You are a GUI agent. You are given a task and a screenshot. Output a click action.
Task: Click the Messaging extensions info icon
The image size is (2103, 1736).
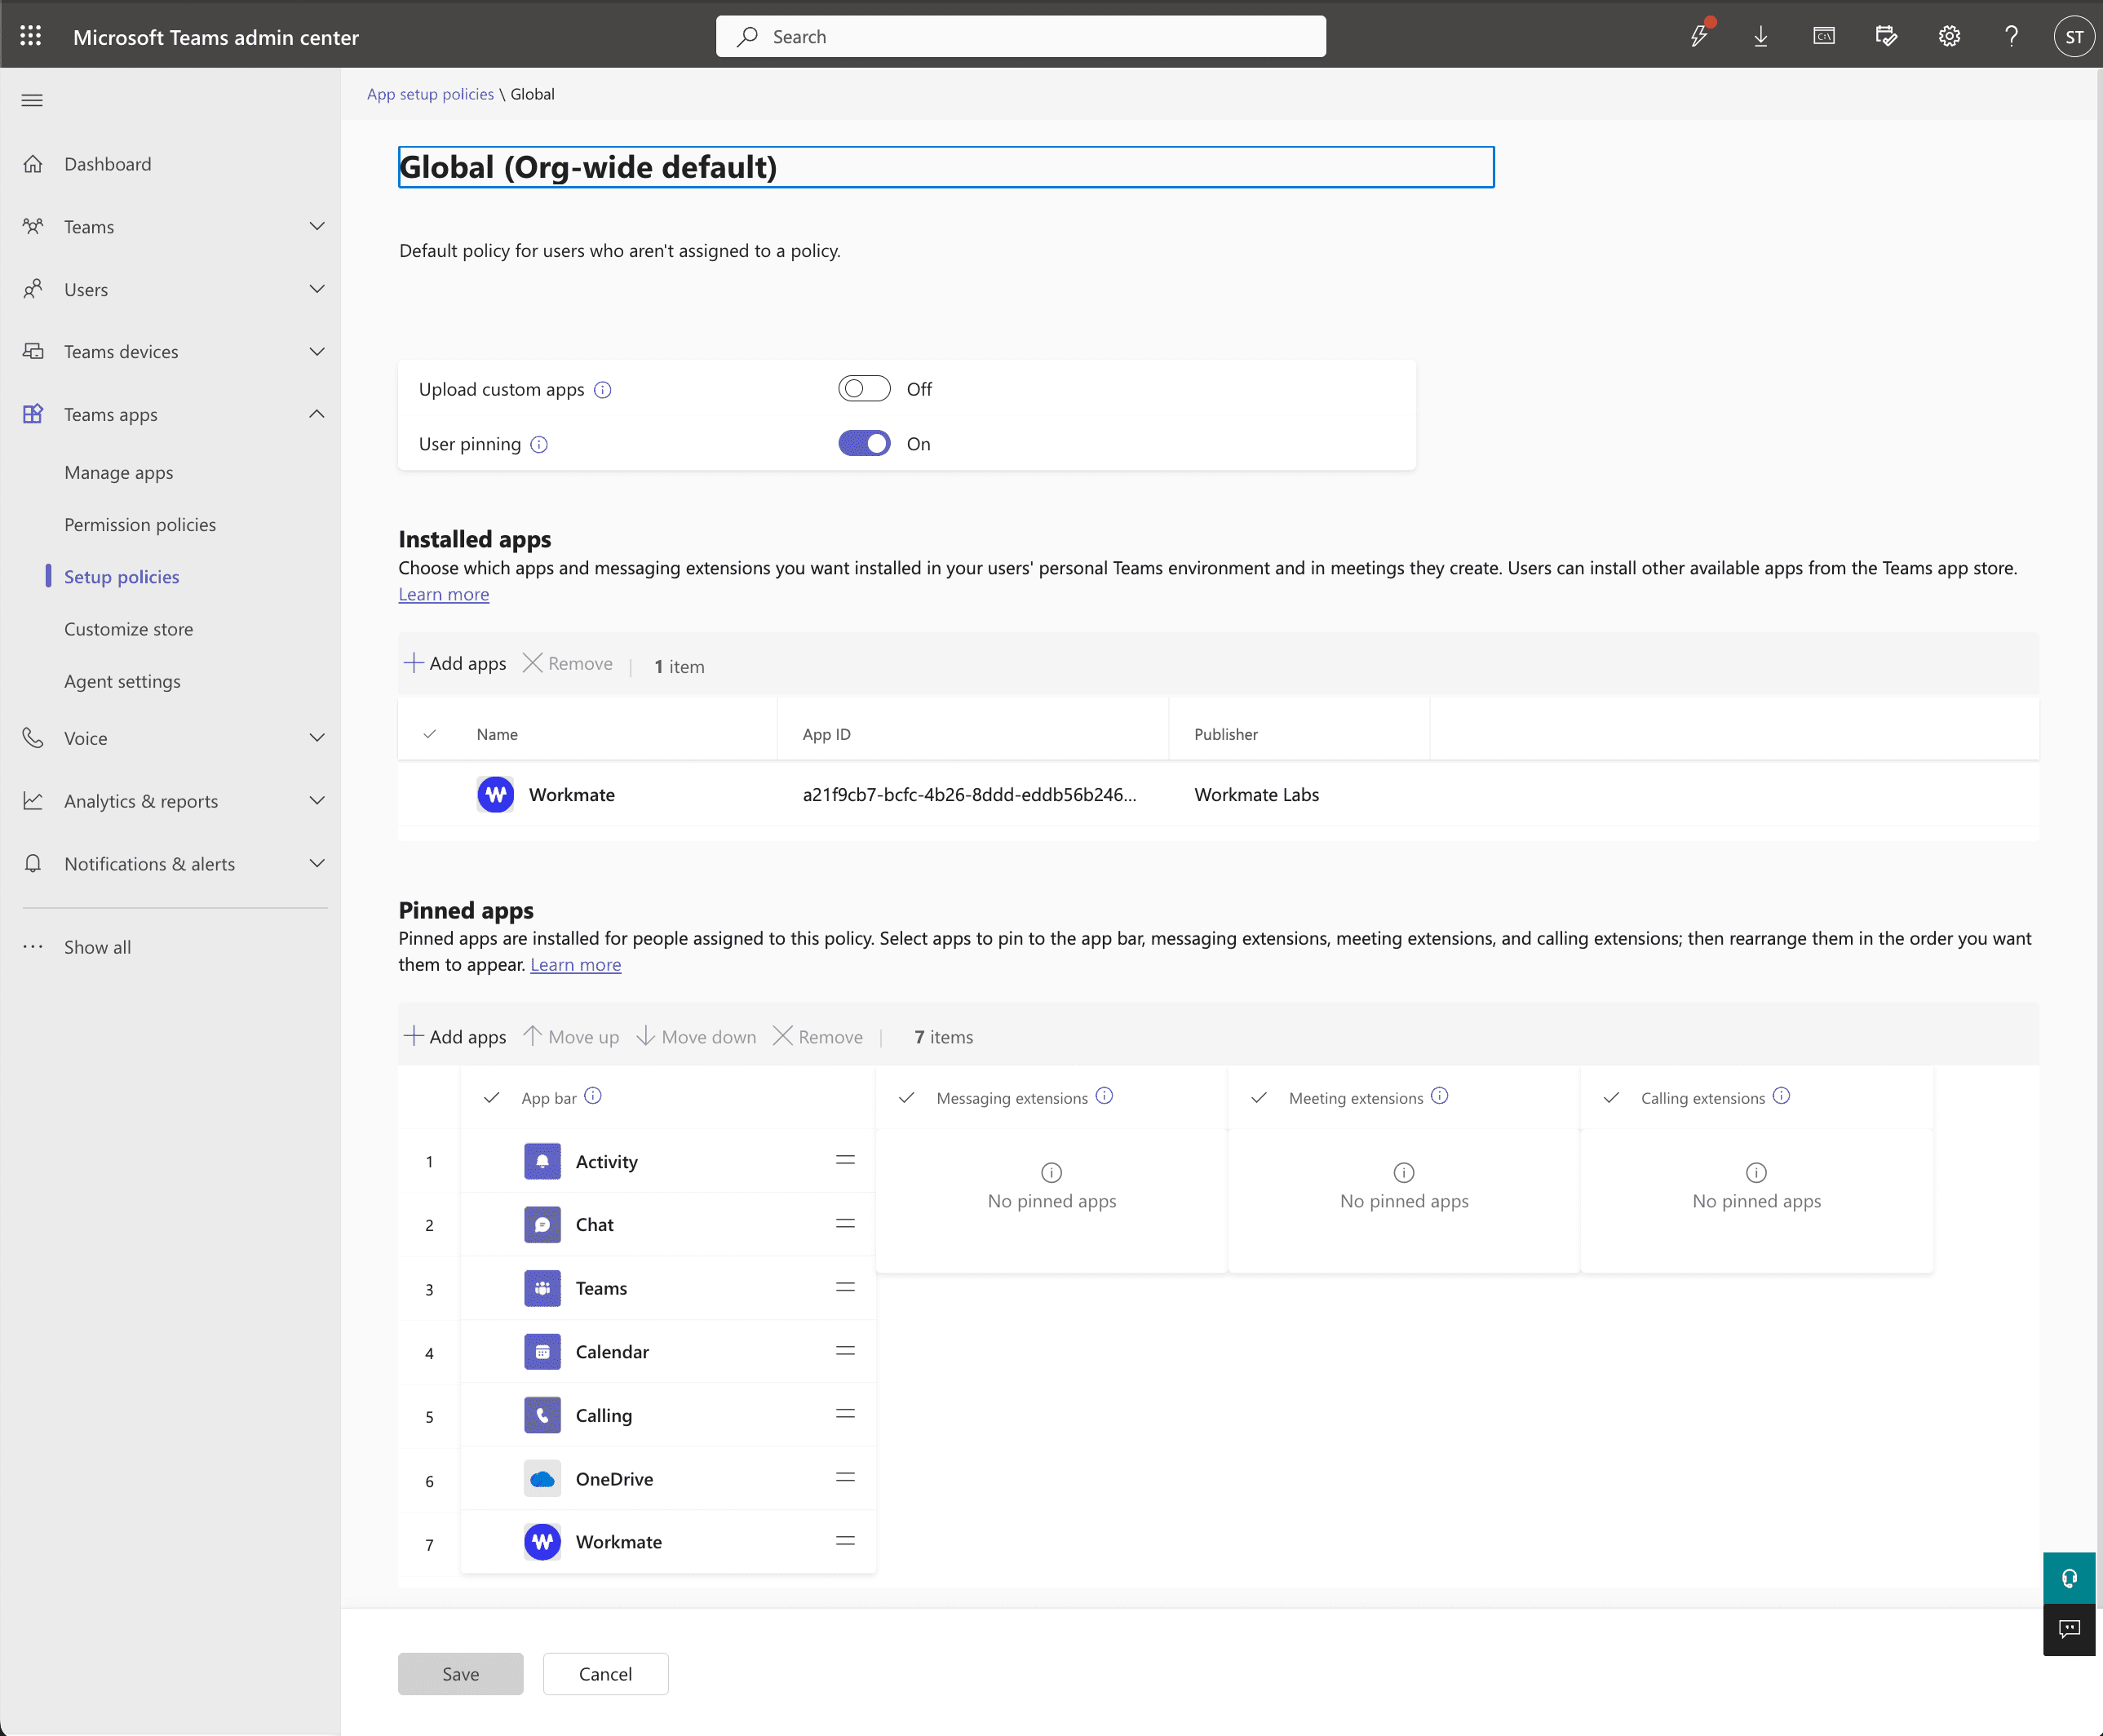[1104, 1096]
